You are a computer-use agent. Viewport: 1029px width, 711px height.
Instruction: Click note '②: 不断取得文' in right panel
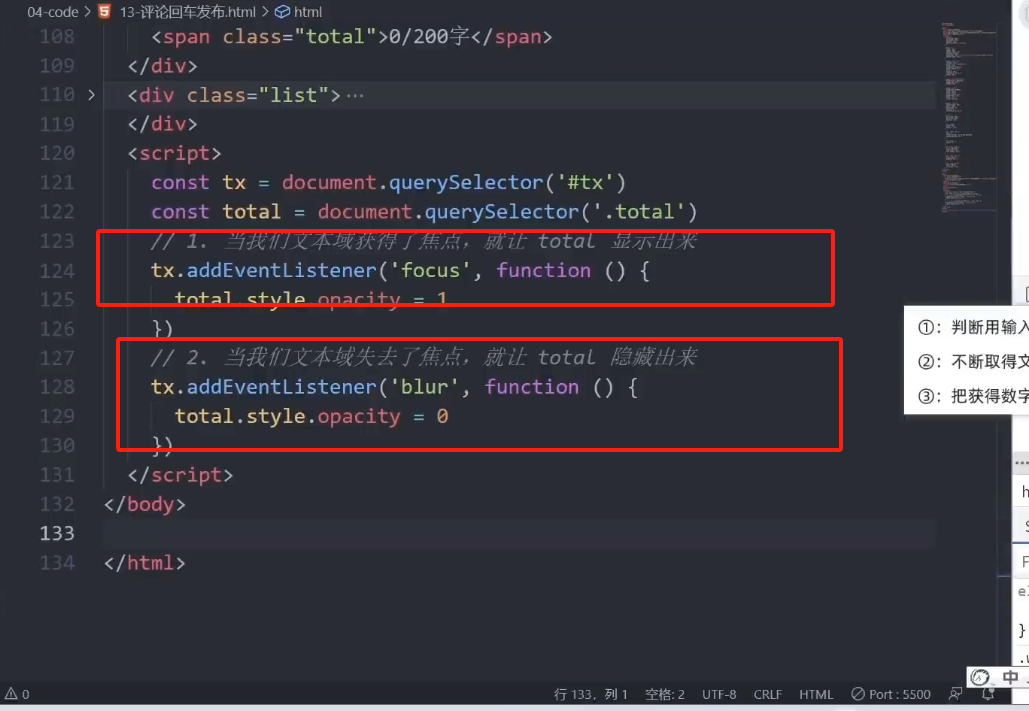pos(972,361)
